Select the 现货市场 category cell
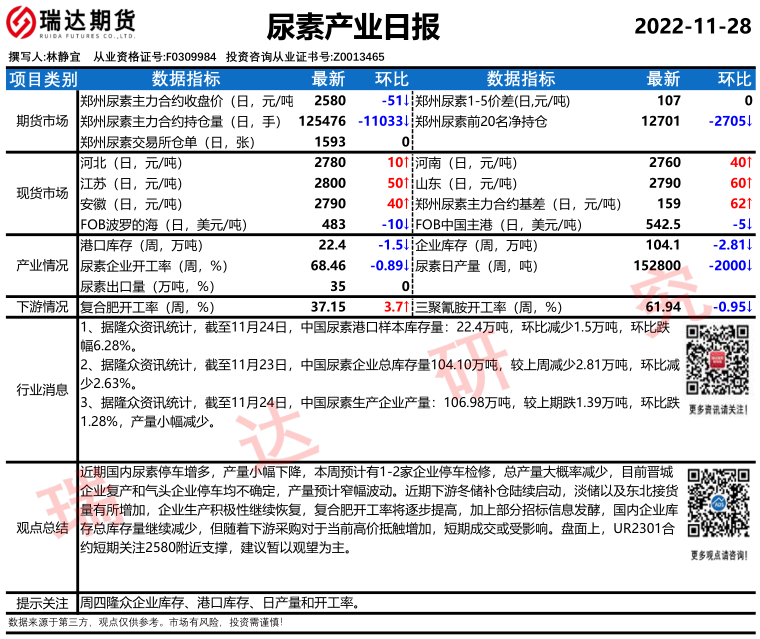 click(41, 193)
